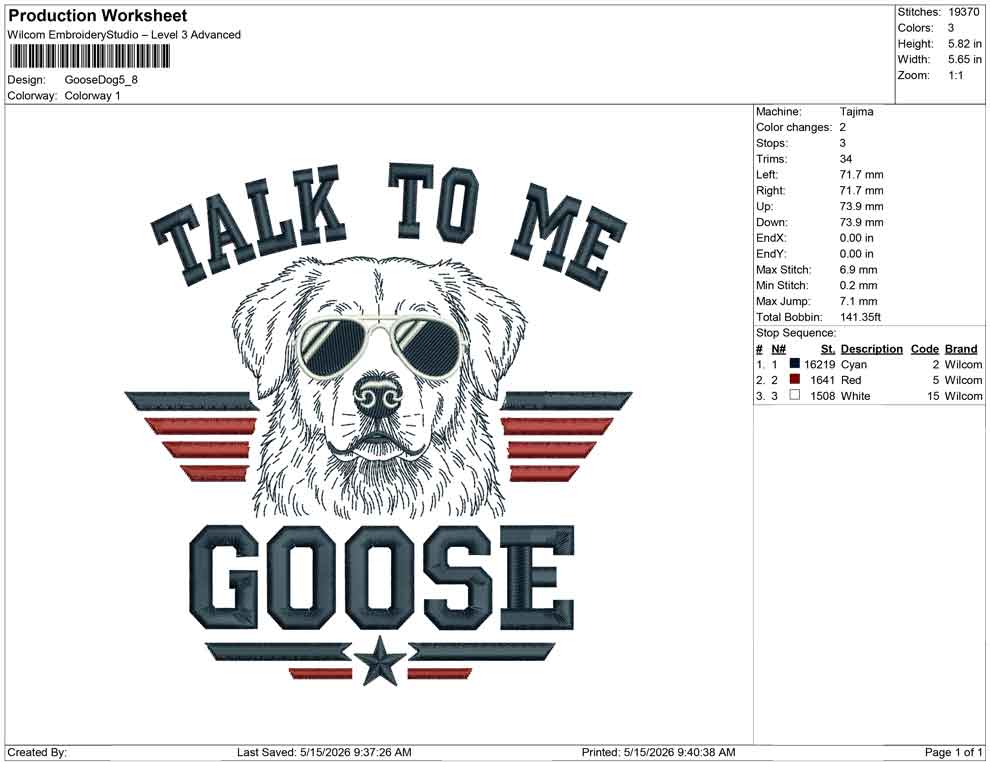
Task: Click the 'Right:' label
Action: point(770,191)
